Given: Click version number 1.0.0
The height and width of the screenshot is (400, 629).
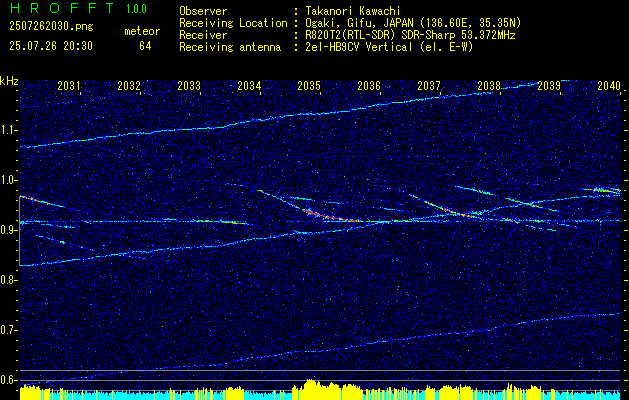Looking at the screenshot, I should point(136,8).
